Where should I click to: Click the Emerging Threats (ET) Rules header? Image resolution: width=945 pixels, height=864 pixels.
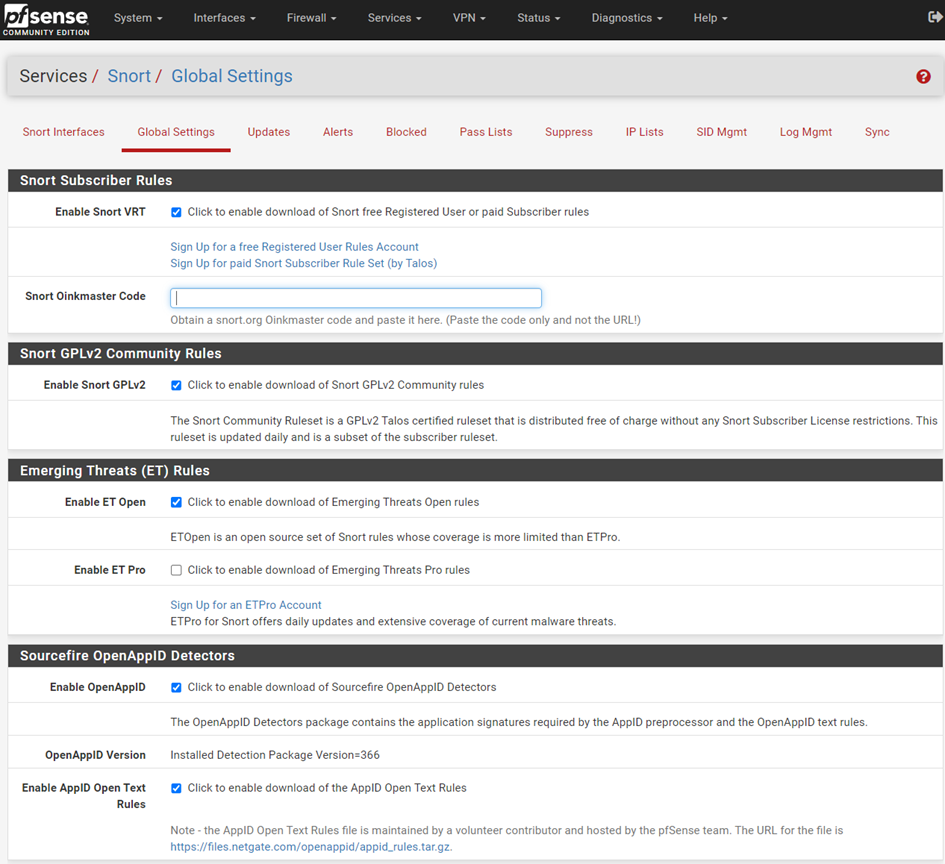coord(476,471)
